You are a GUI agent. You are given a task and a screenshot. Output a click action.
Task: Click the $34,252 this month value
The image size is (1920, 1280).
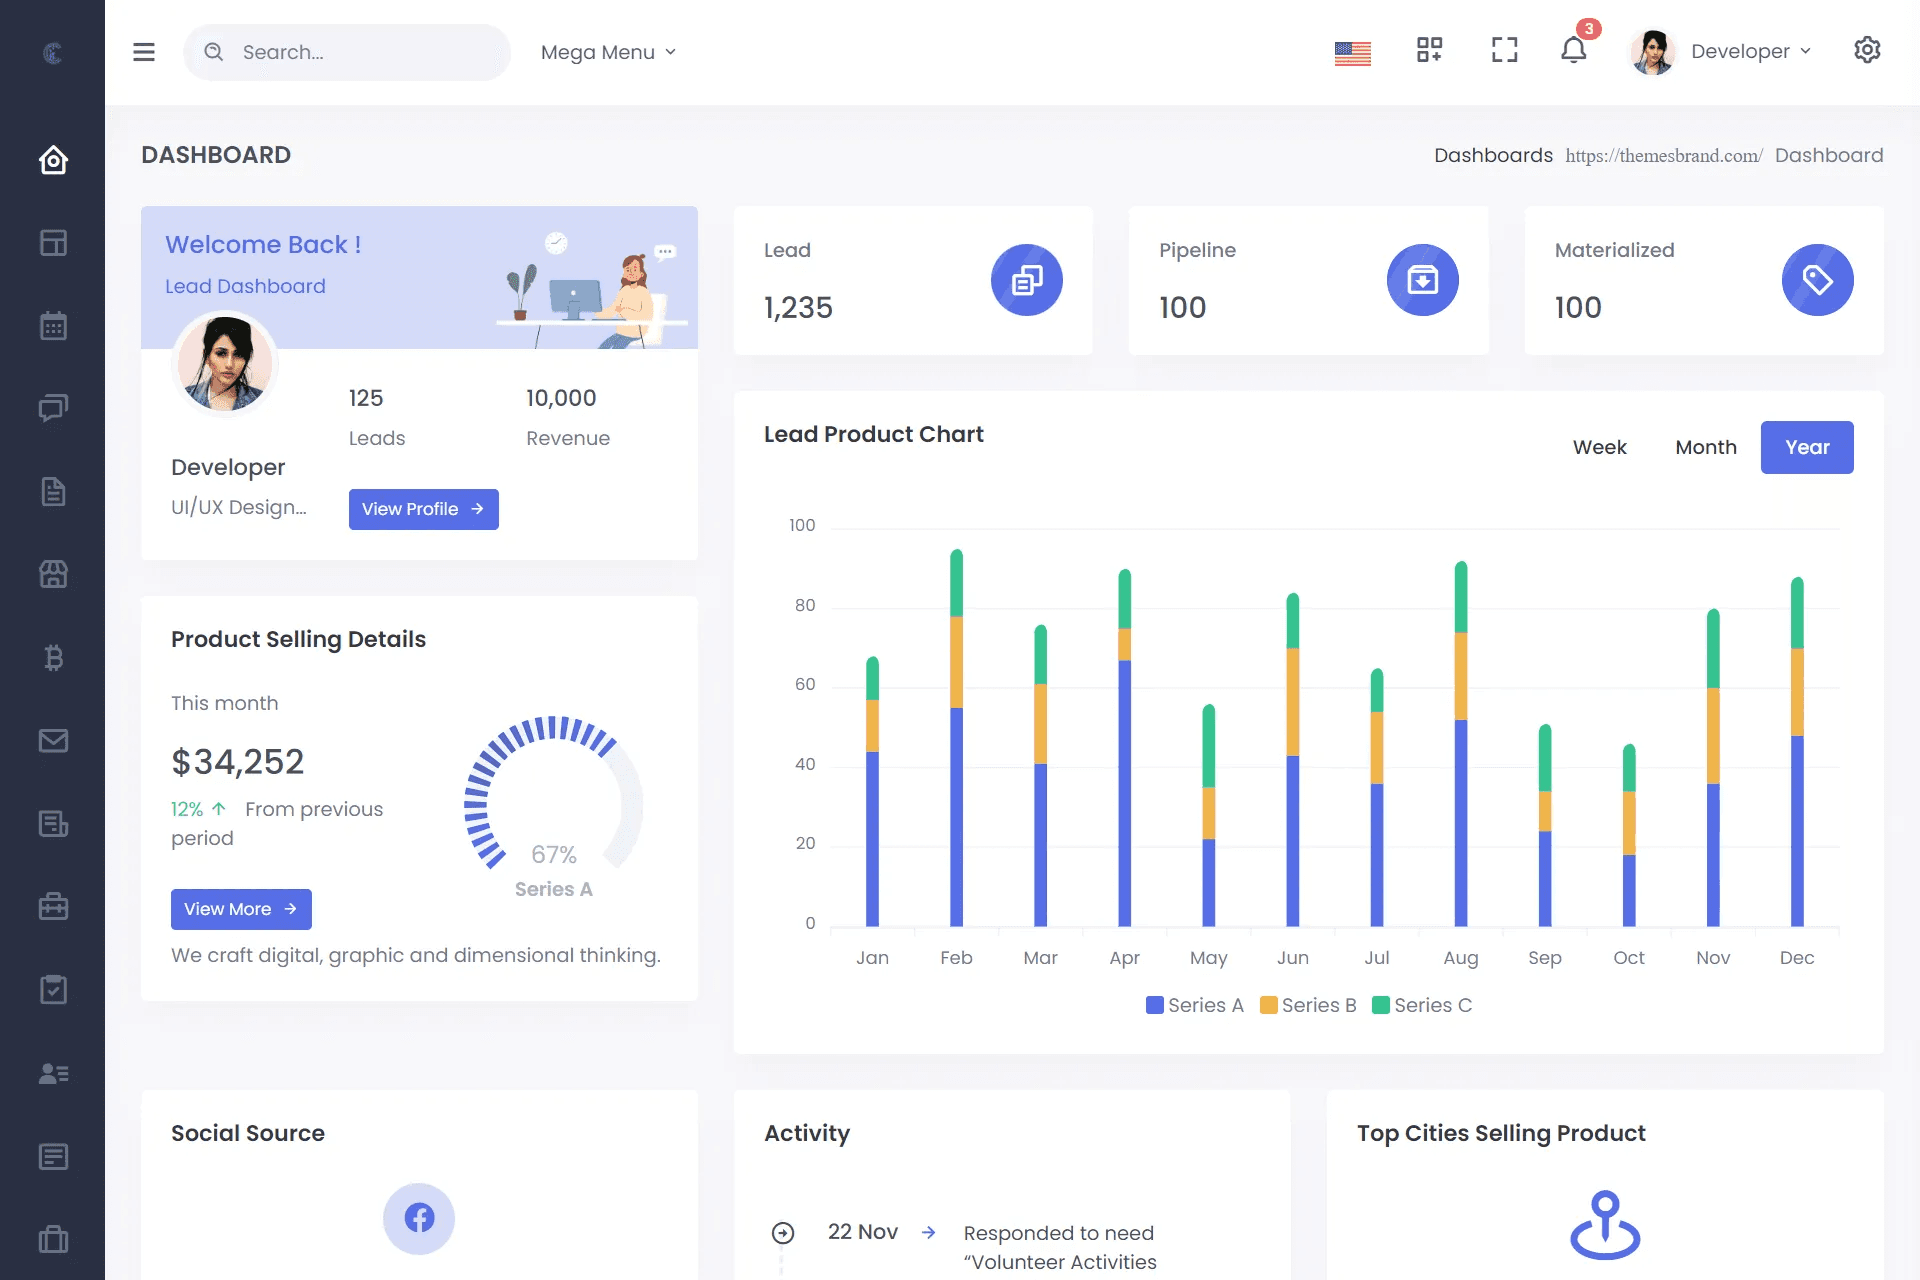pos(237,762)
